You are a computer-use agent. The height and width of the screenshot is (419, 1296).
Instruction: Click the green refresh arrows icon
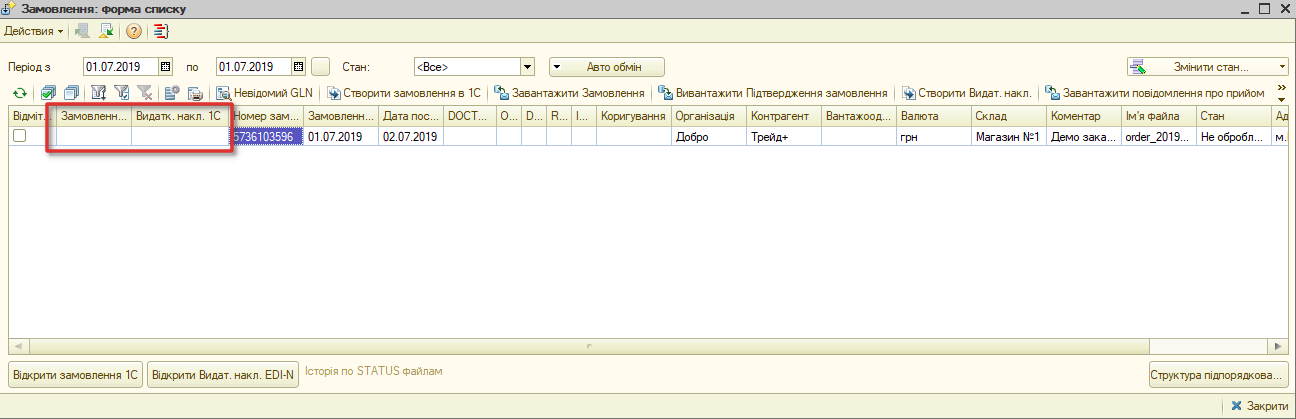click(x=18, y=93)
